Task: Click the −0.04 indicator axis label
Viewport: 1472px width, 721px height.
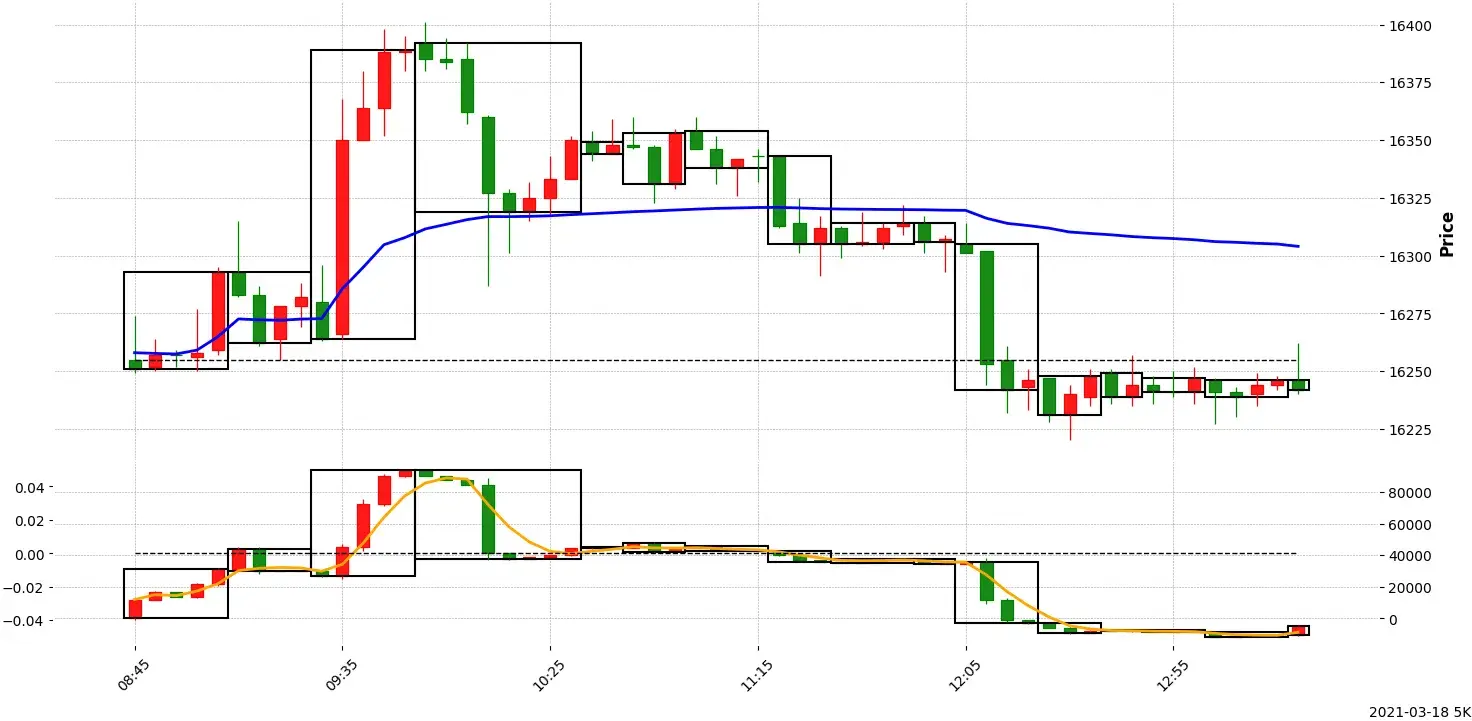Action: tap(25, 621)
